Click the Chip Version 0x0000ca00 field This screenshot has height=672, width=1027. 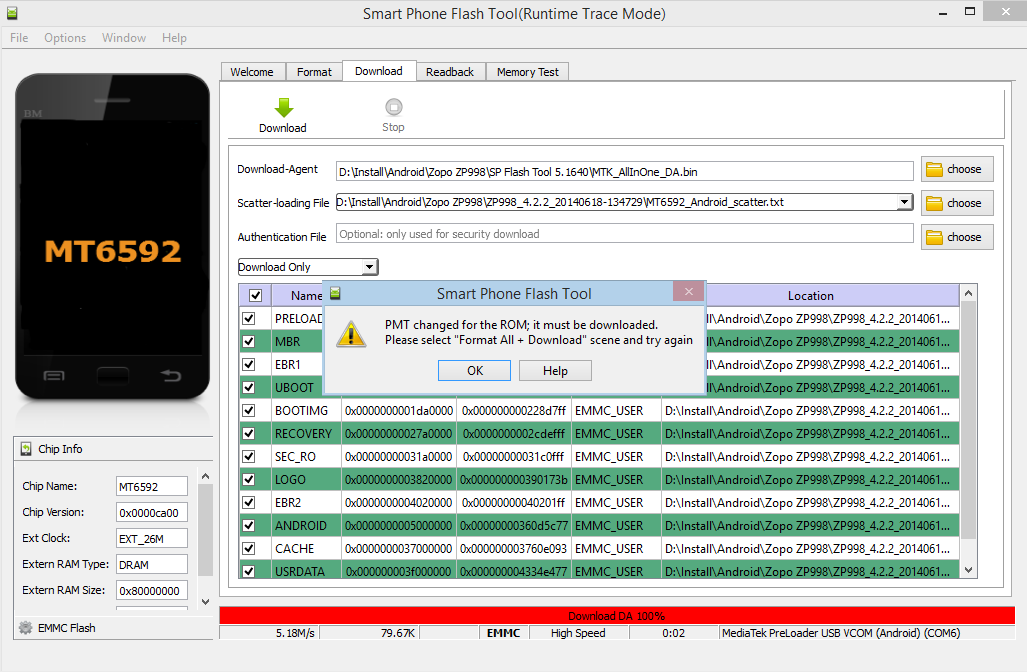[152, 513]
